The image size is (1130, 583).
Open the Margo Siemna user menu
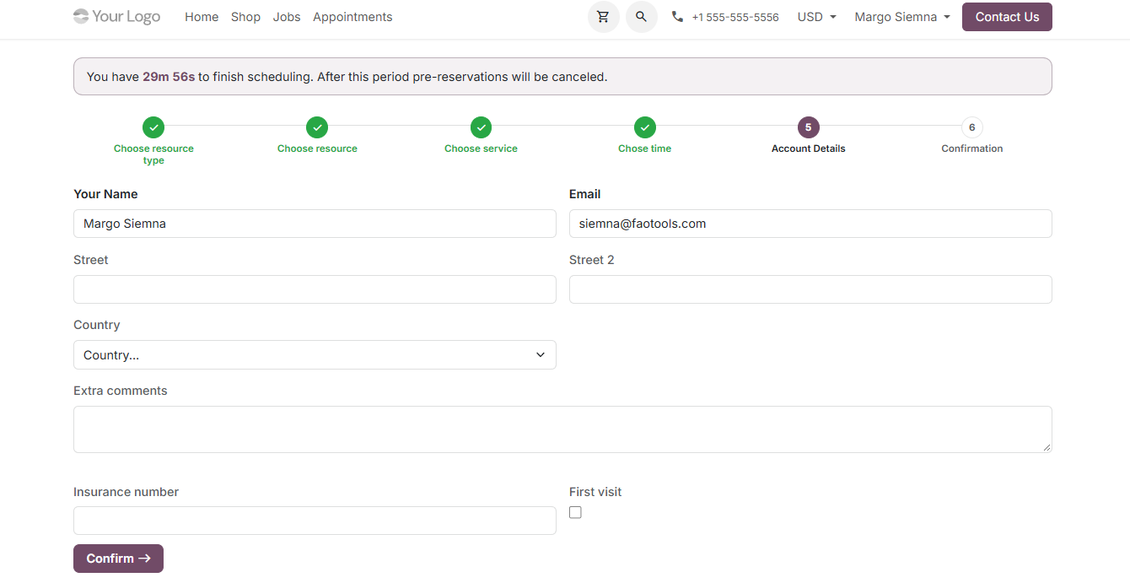click(x=902, y=17)
